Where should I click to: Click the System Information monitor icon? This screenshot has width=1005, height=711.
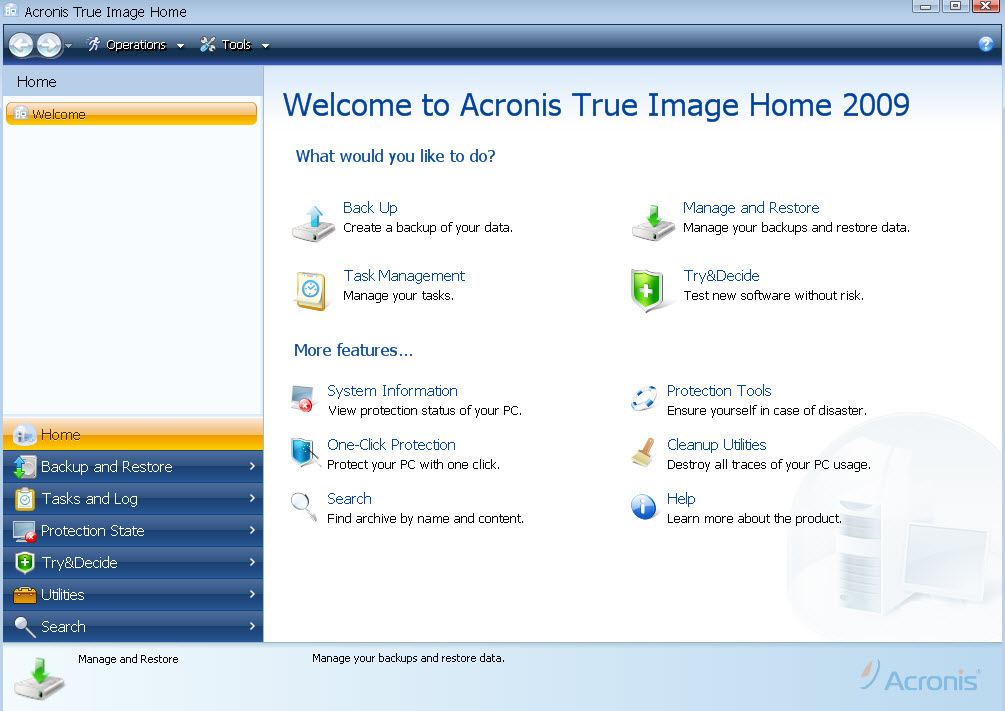click(302, 399)
